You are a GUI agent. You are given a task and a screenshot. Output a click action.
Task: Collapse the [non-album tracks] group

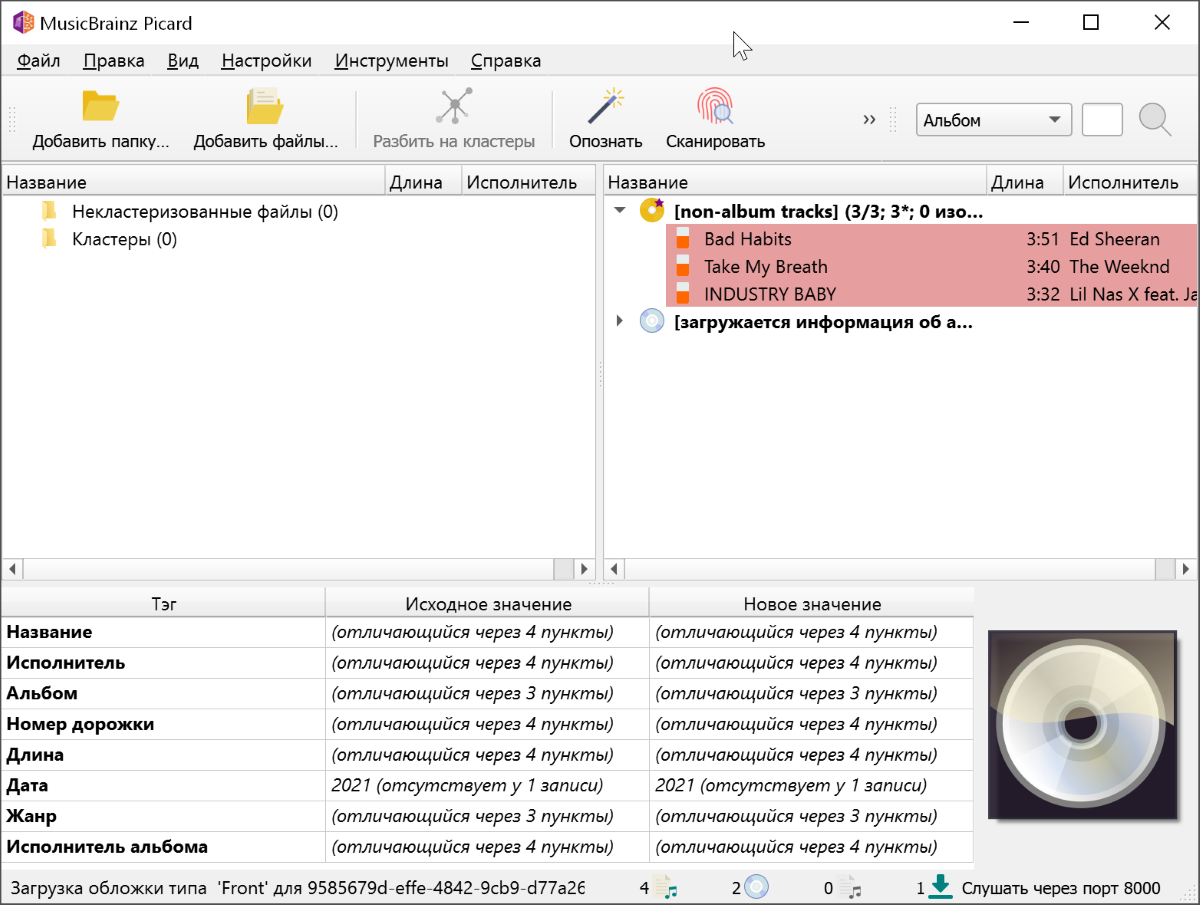pos(620,211)
